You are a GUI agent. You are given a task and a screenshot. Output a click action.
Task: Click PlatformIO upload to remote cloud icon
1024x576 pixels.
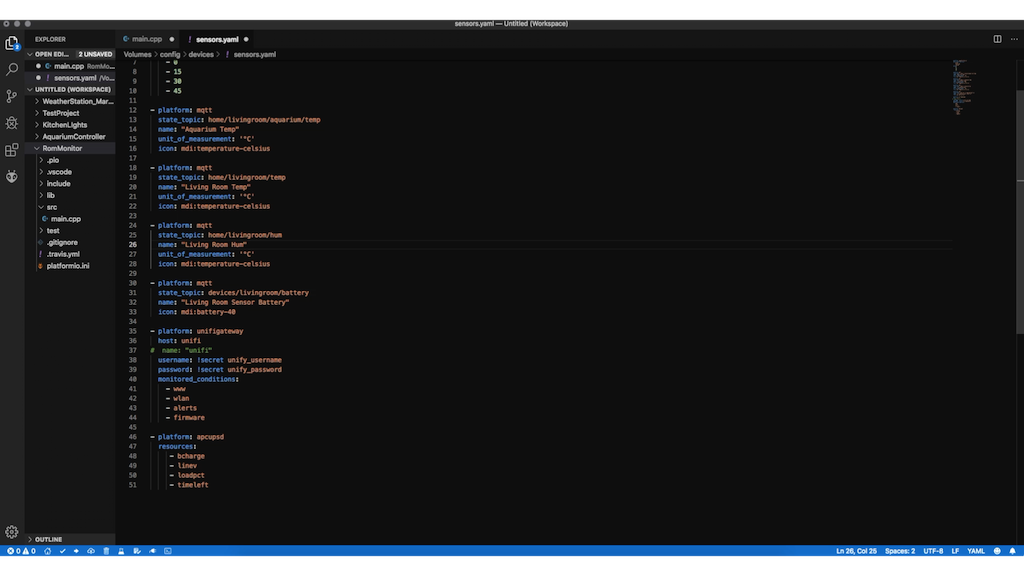point(91,551)
